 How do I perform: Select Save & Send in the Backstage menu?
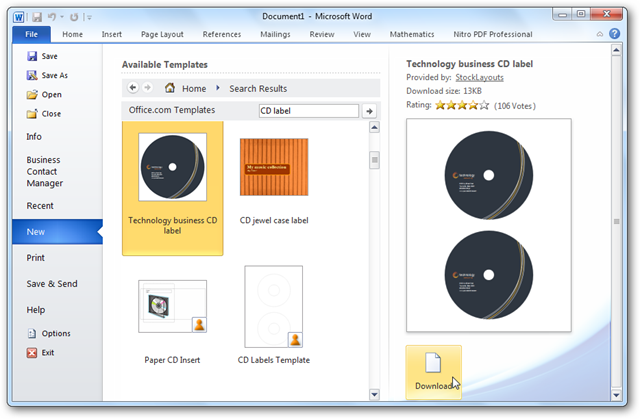click(52, 284)
